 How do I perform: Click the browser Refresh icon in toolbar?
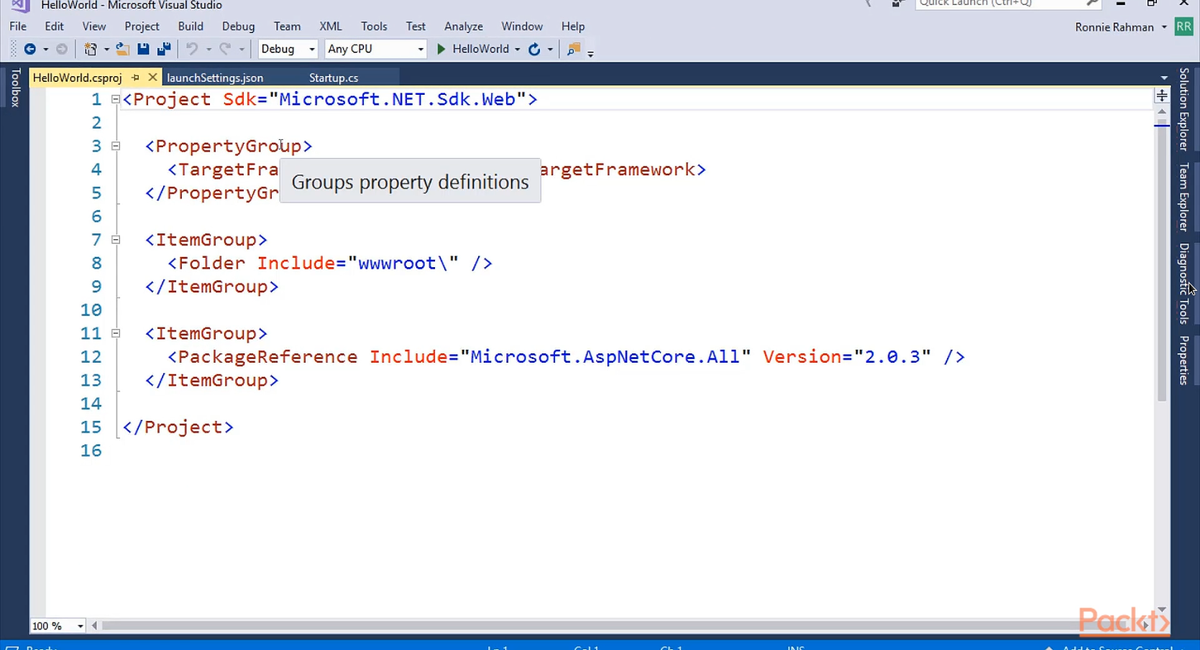pos(534,49)
